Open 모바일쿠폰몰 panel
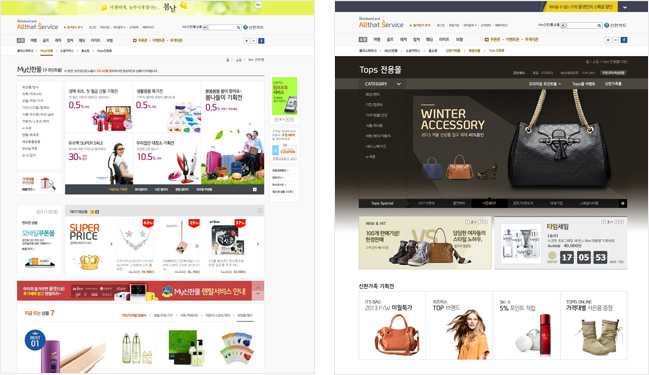 click(39, 241)
